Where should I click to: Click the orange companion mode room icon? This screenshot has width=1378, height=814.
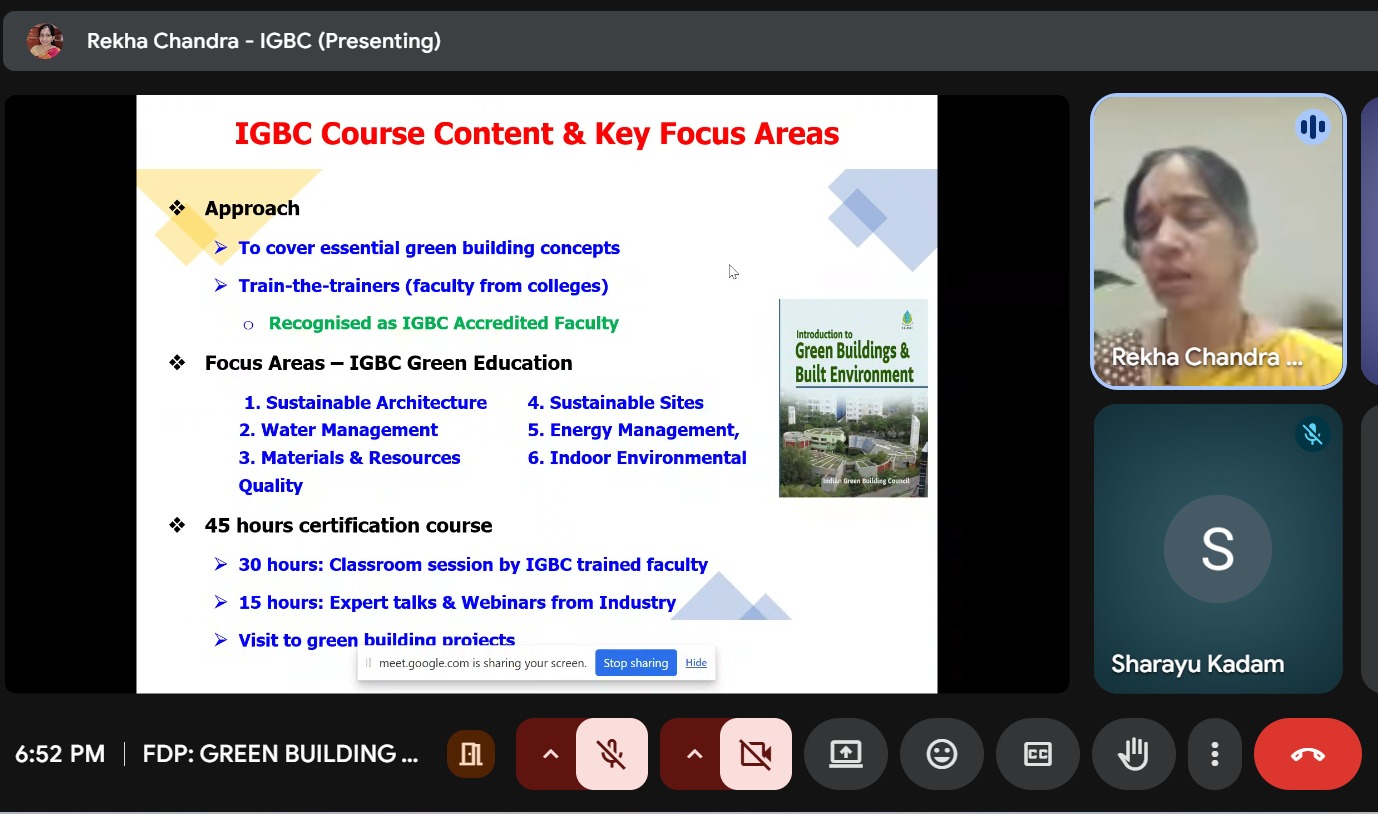[471, 754]
